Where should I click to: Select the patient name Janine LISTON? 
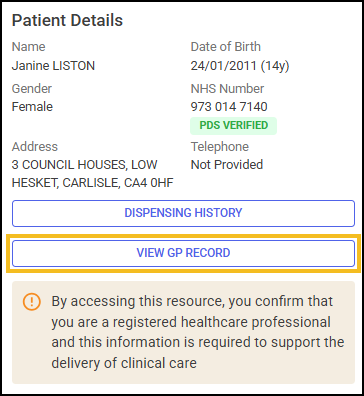pyautogui.click(x=53, y=66)
